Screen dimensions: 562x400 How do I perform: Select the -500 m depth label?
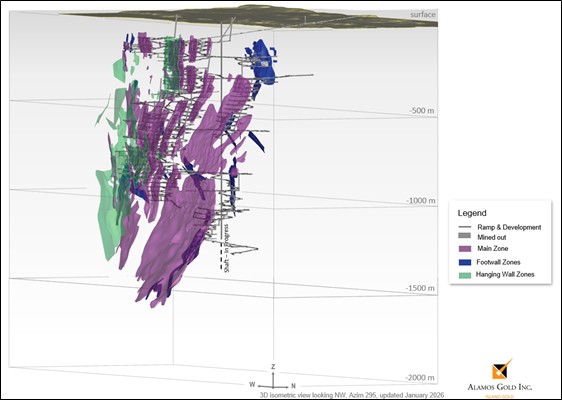tap(422, 110)
